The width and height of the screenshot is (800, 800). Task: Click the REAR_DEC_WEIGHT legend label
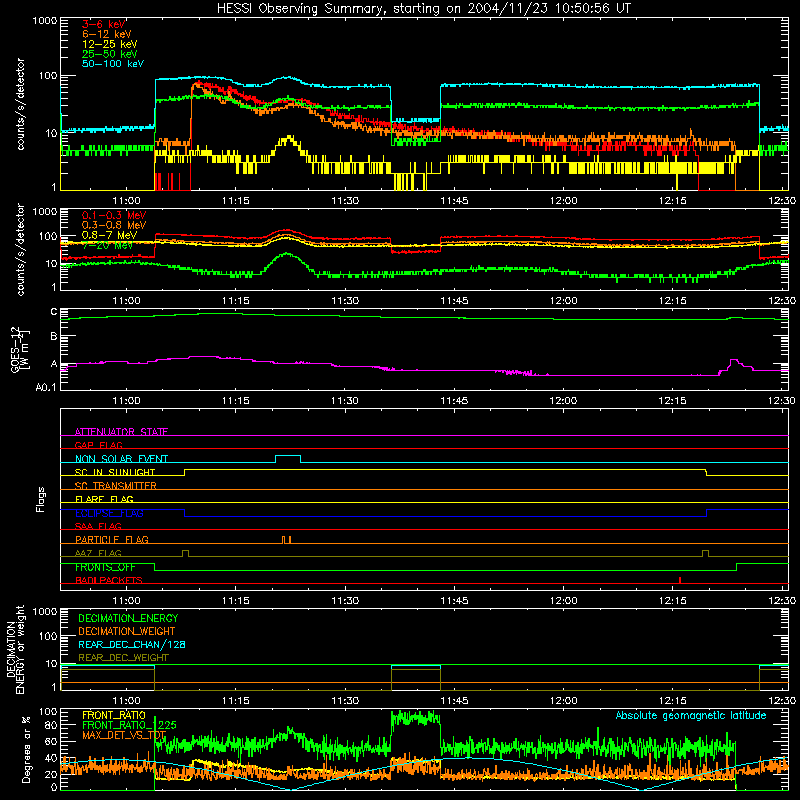123,658
